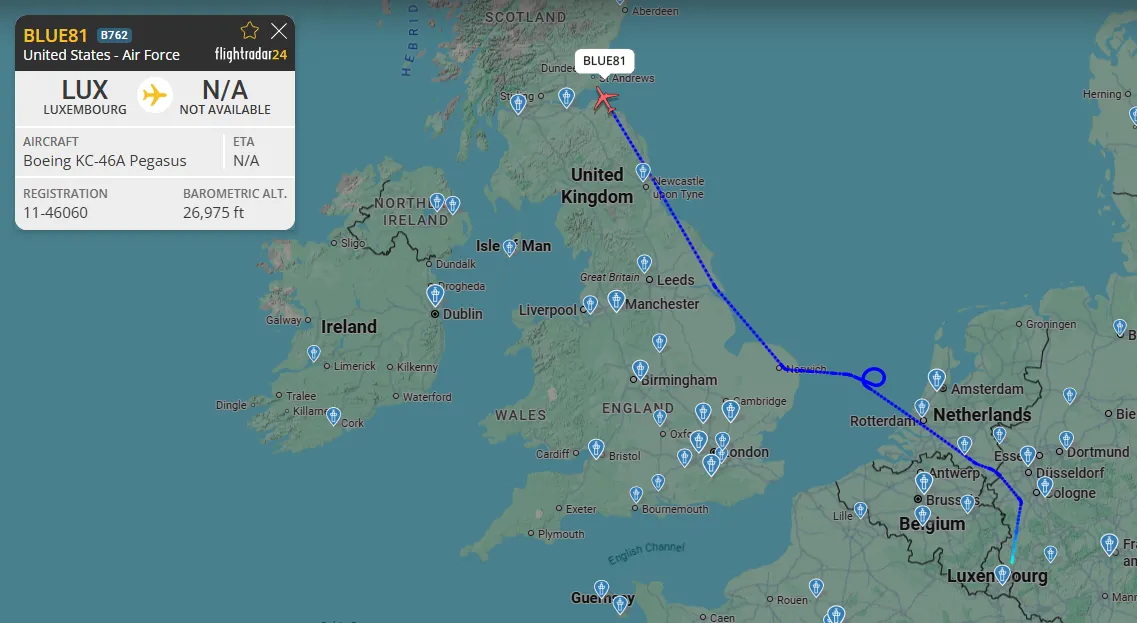The image size is (1137, 623).
Task: Click the airport pin near Newcastle upon Tyne
Action: pos(642,173)
